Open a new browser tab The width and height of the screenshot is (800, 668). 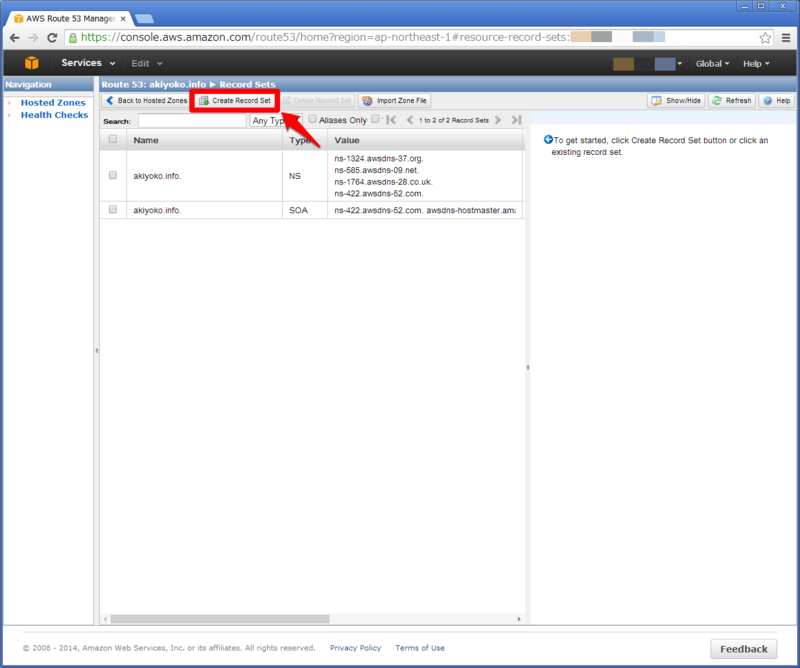pyautogui.click(x=144, y=19)
